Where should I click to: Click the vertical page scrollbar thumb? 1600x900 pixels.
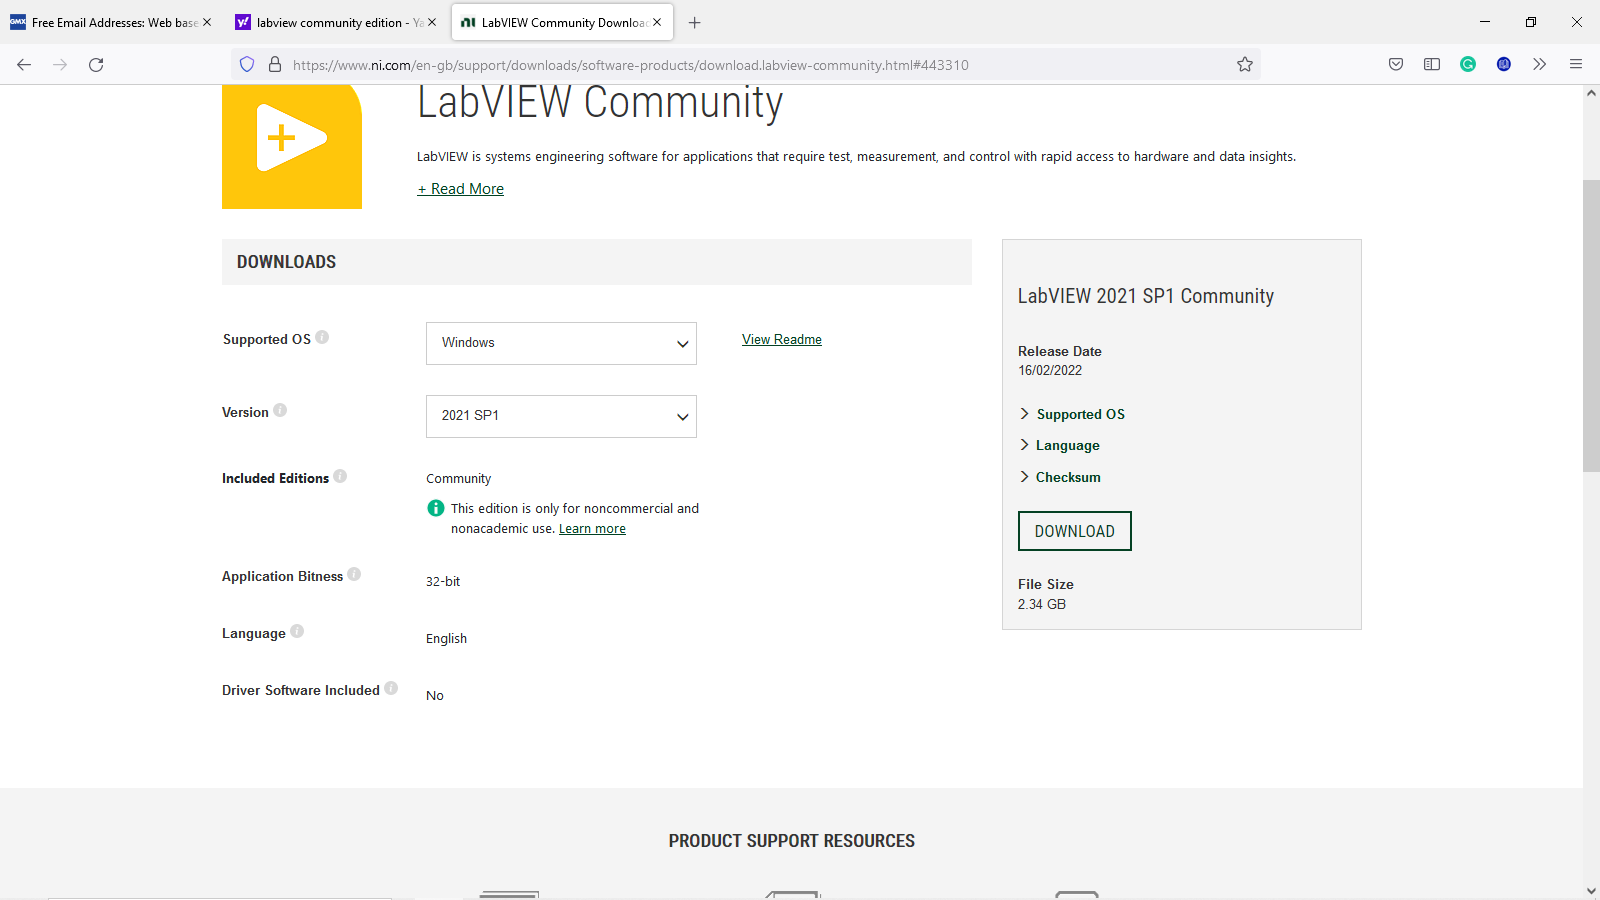(x=1591, y=326)
